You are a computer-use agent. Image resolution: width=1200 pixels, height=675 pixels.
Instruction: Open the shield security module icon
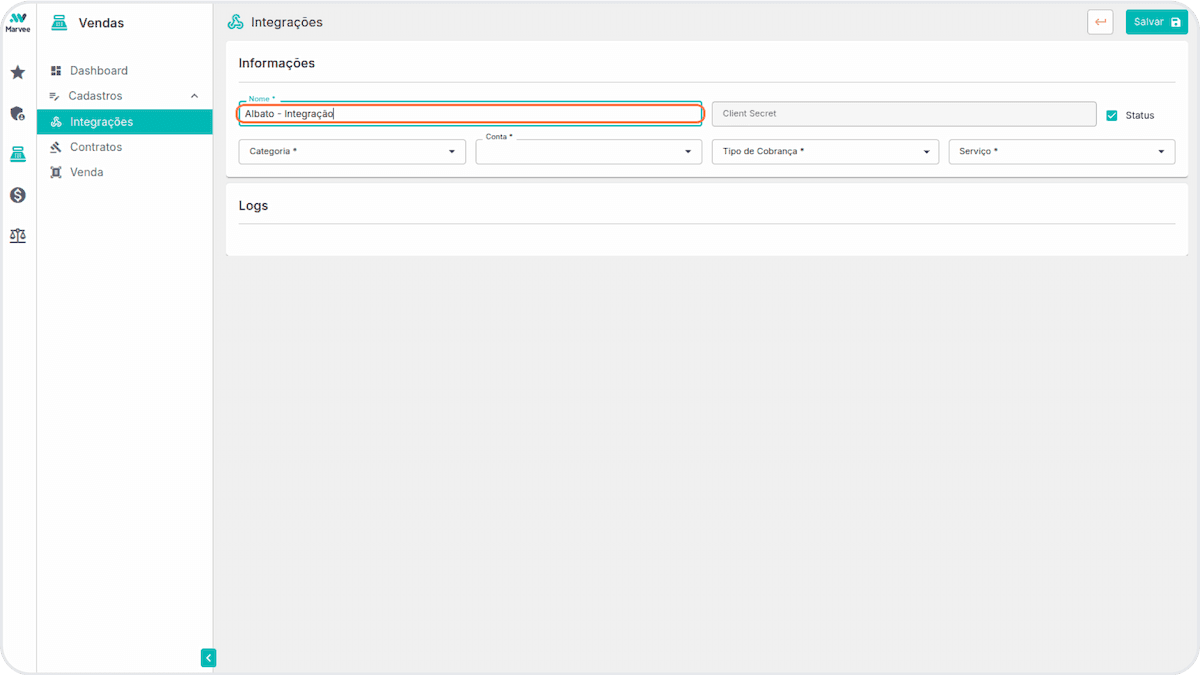[x=18, y=114]
